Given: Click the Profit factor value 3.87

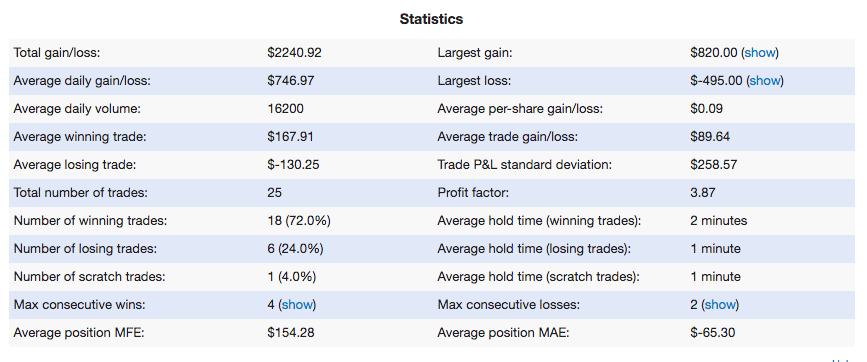Looking at the screenshot, I should 703,193.
